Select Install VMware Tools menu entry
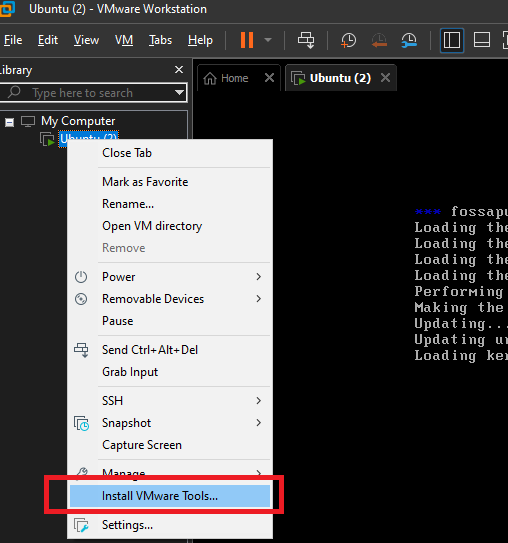Image resolution: width=508 pixels, height=543 pixels. pyautogui.click(x=170, y=496)
